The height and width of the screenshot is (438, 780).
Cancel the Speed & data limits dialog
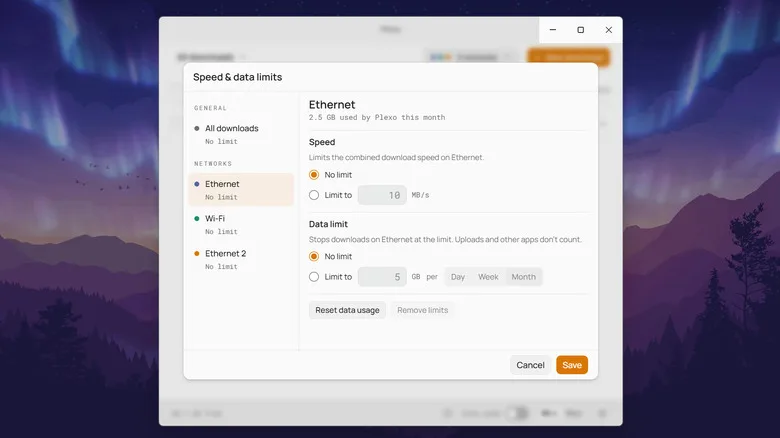[x=530, y=365]
